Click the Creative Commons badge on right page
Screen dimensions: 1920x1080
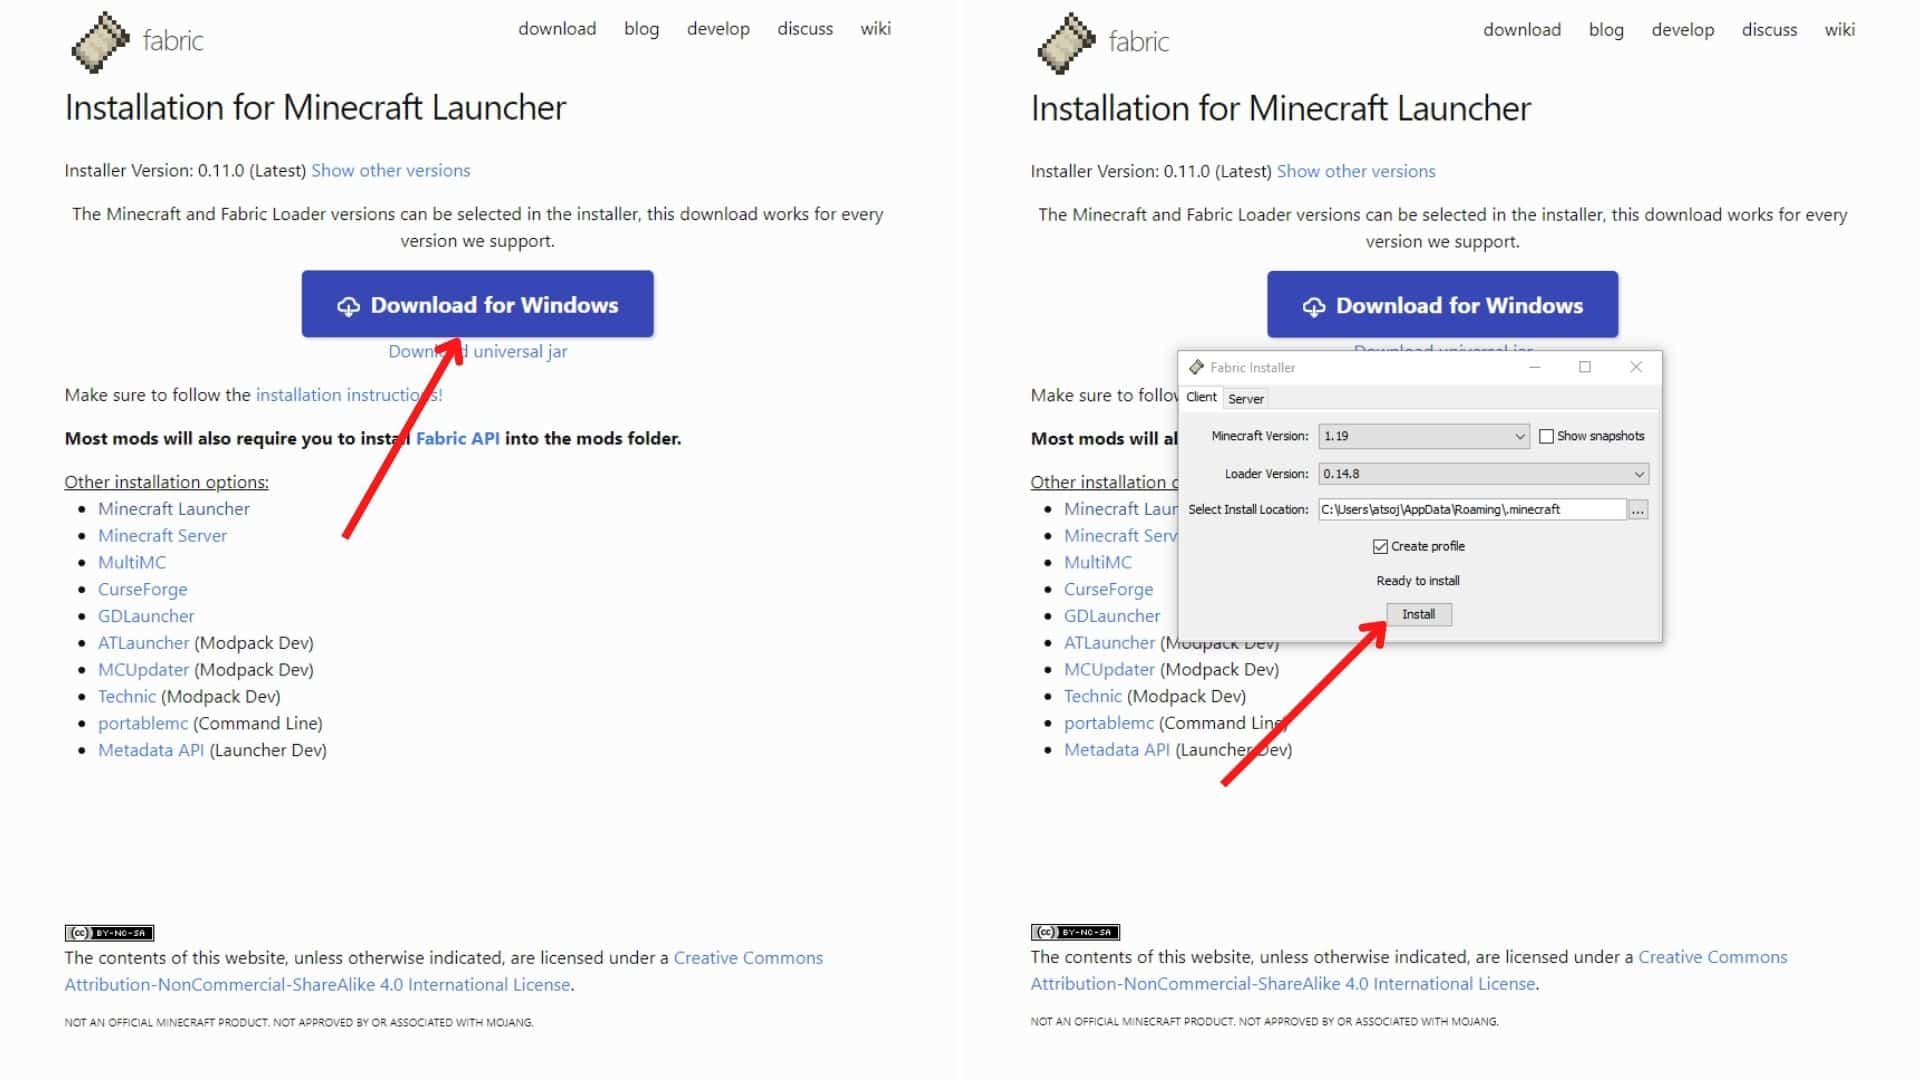pyautogui.click(x=1075, y=932)
